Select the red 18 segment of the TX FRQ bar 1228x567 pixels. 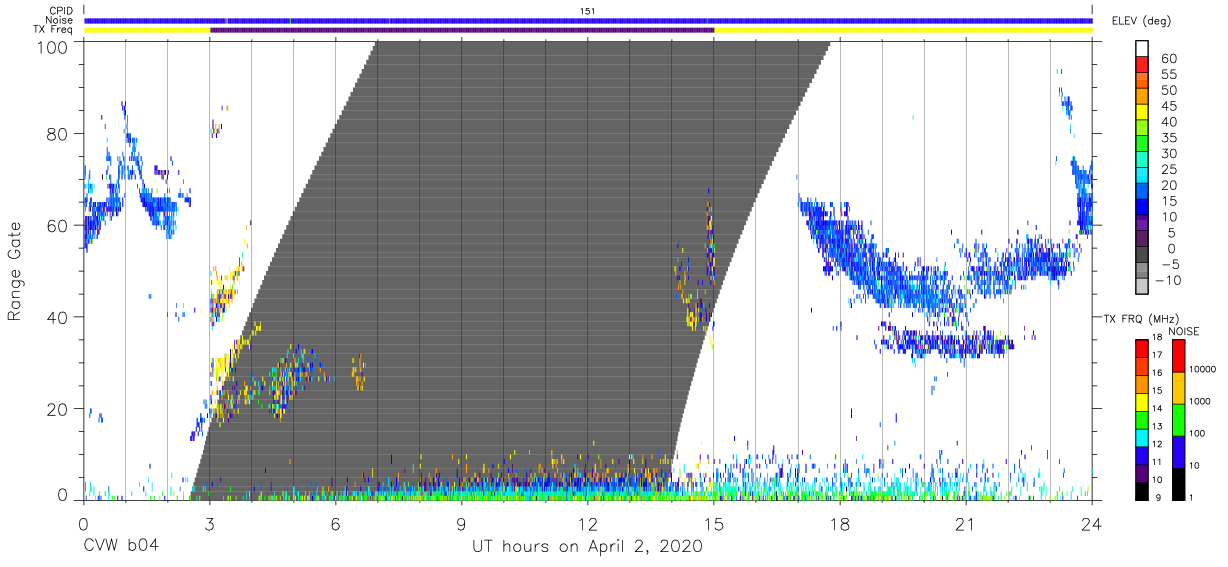(x=1141, y=346)
